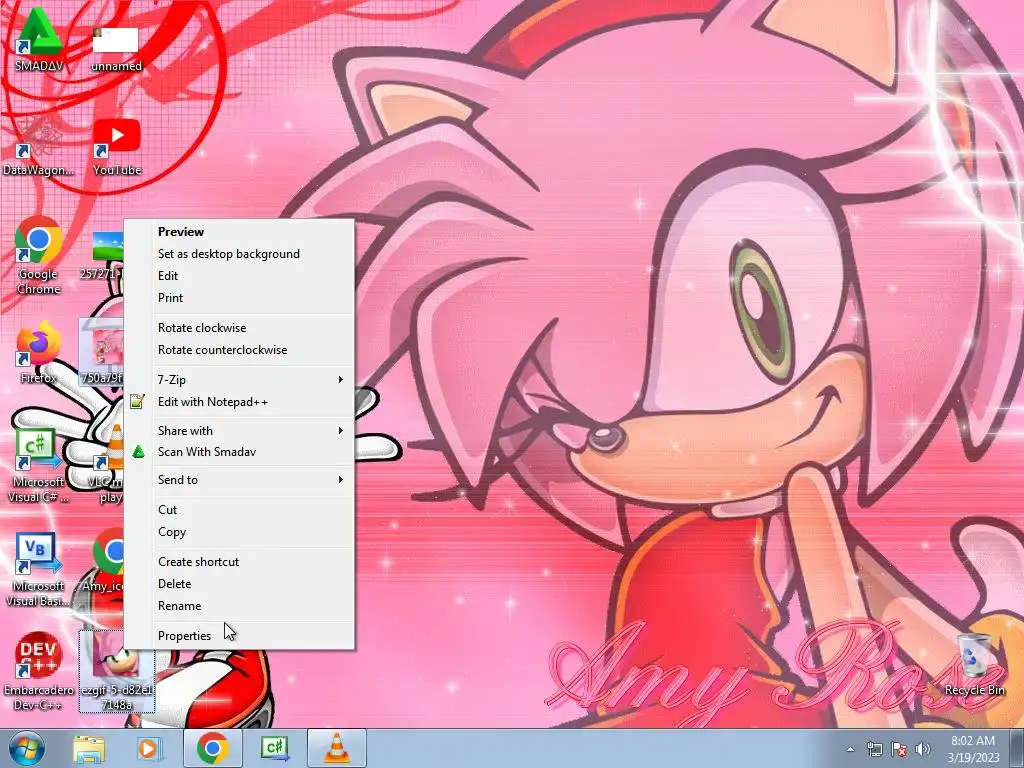This screenshot has width=1024, height=768.
Task: Select the ezgif image file on the desktop
Action: pos(116,671)
